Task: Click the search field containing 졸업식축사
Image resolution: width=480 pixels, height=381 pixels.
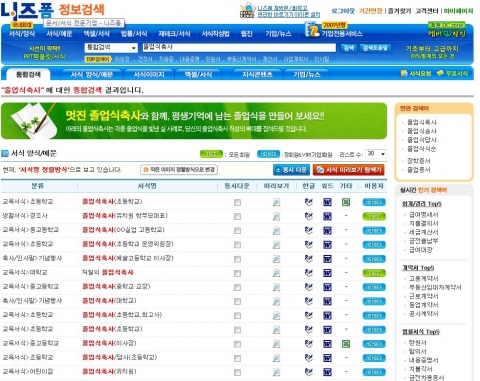Action: (x=239, y=48)
